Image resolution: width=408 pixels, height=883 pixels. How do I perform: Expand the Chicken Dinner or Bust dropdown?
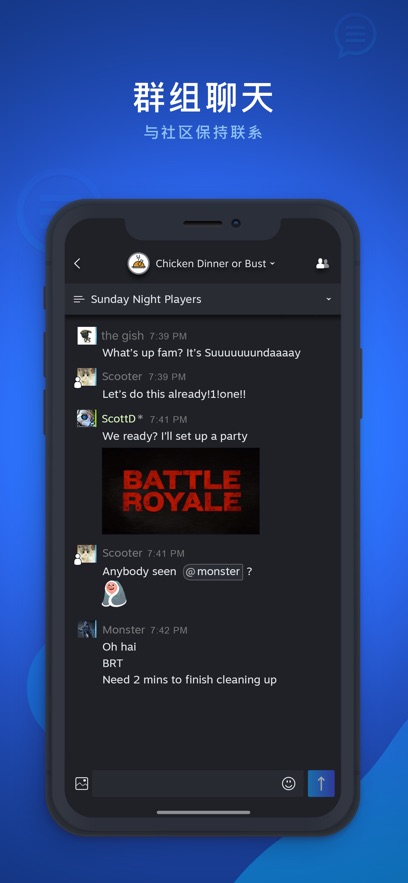272,264
